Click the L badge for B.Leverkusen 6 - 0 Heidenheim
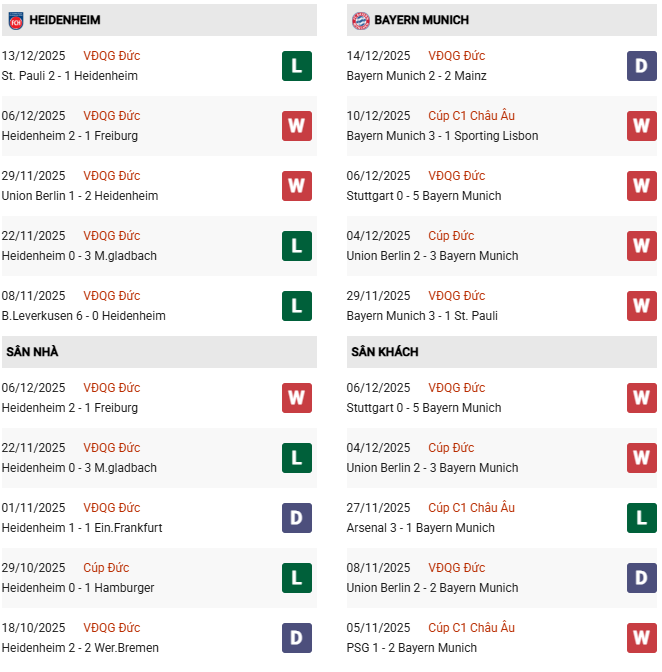Viewport: 662px width, 672px height. (297, 306)
